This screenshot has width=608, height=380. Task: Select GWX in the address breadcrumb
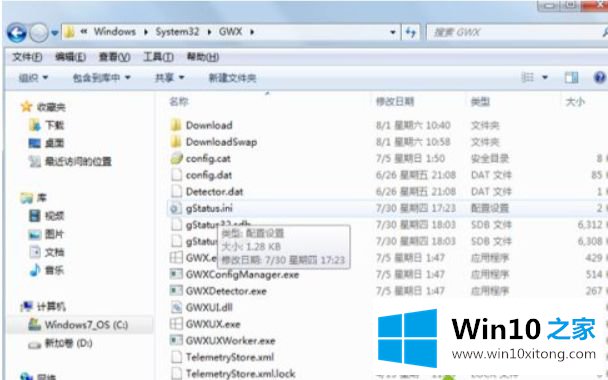click(230, 32)
